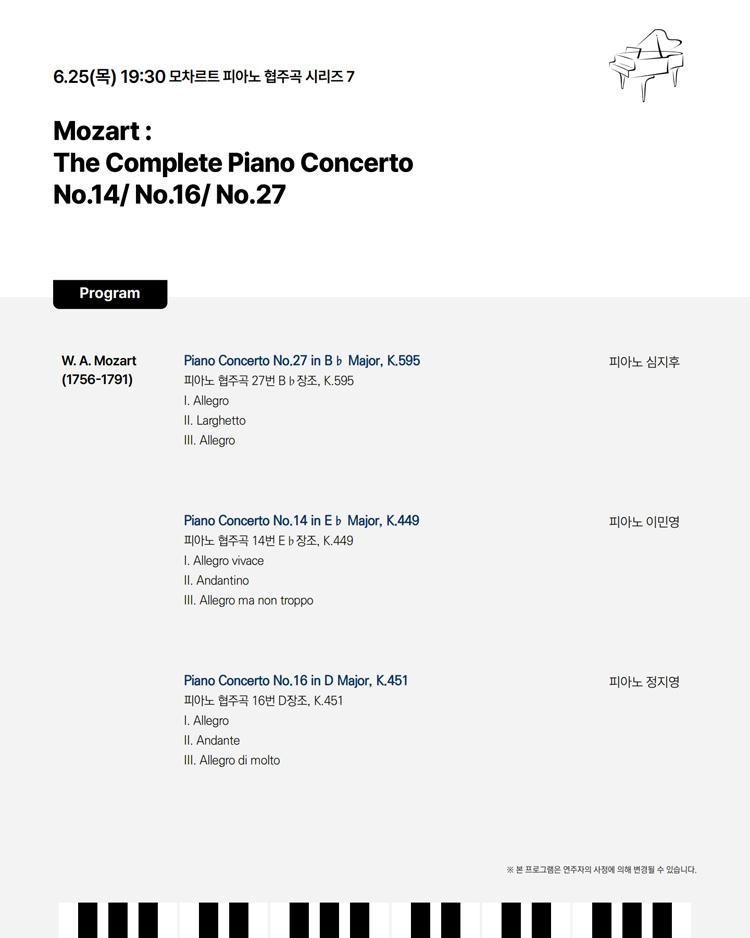This screenshot has width=750, height=938.
Task: Open Piano Concerto No.27 in B♭ Major heading
Action: (301, 361)
